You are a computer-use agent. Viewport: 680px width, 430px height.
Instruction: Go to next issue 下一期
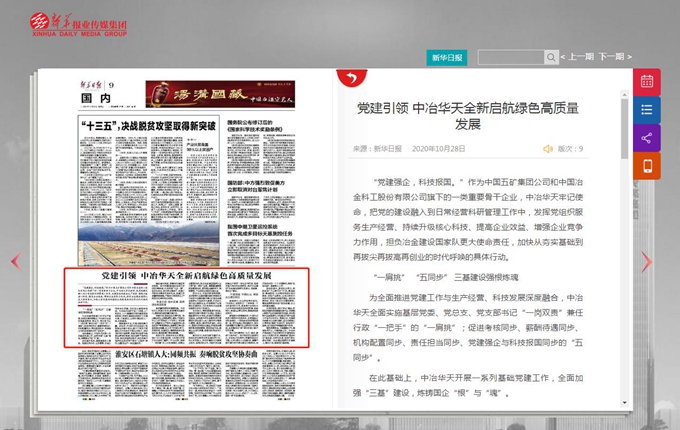[x=615, y=57]
